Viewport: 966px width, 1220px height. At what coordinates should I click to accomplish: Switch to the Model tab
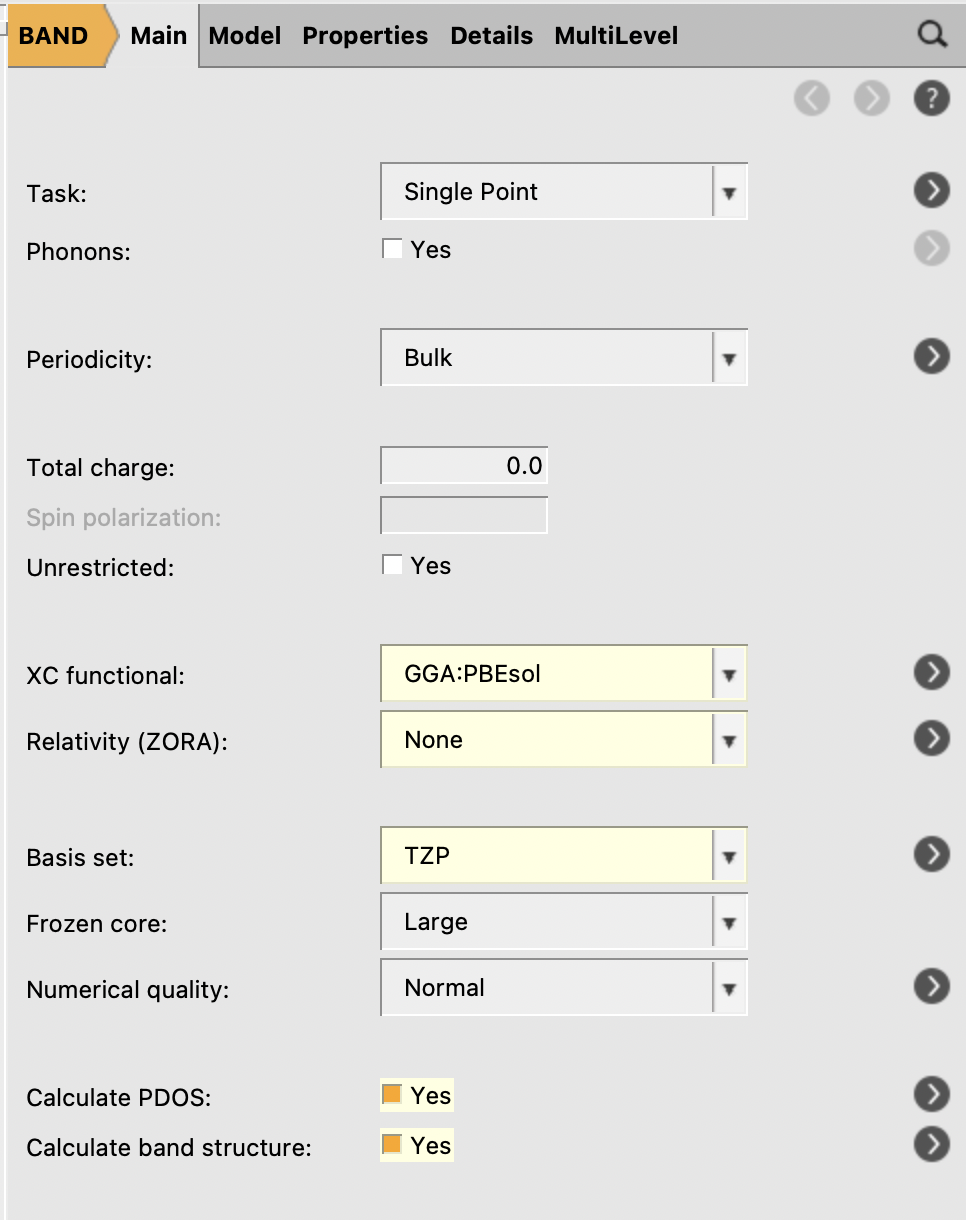click(244, 35)
